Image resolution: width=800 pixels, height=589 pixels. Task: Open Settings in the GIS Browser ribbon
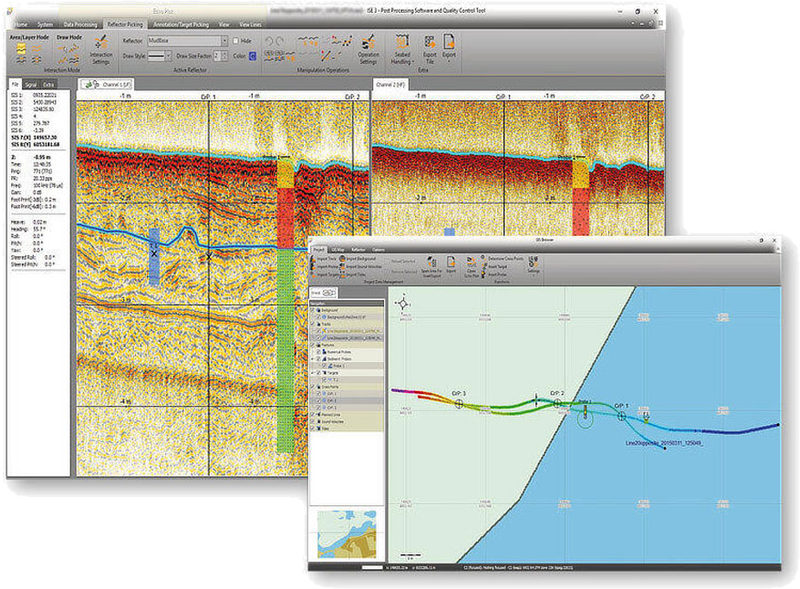[533, 265]
